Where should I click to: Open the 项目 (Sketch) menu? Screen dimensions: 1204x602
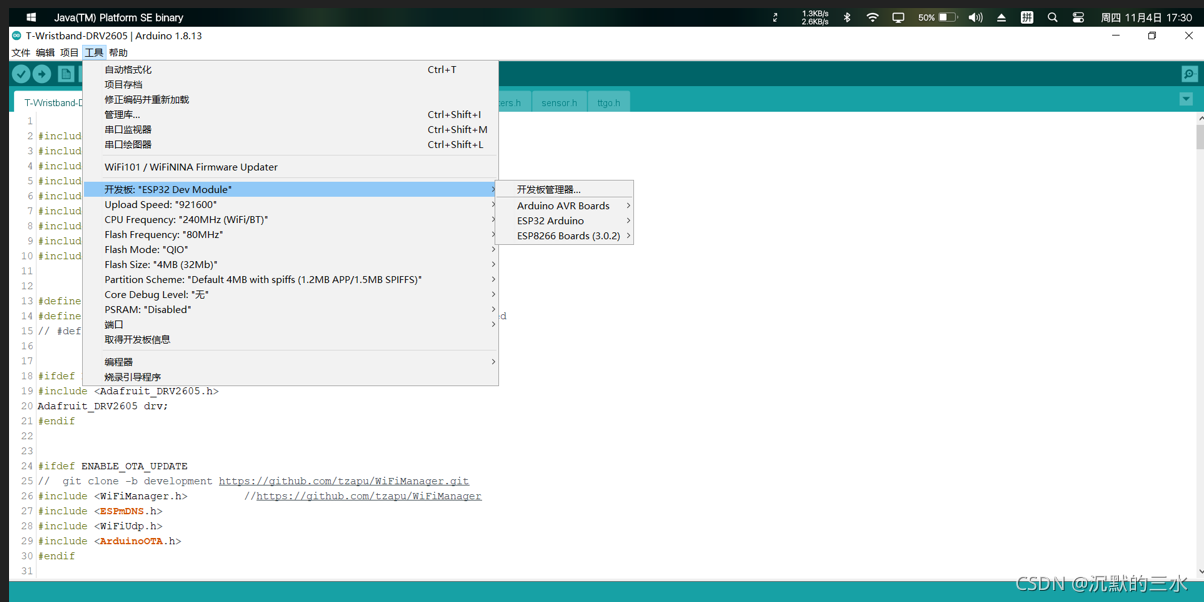coord(69,53)
